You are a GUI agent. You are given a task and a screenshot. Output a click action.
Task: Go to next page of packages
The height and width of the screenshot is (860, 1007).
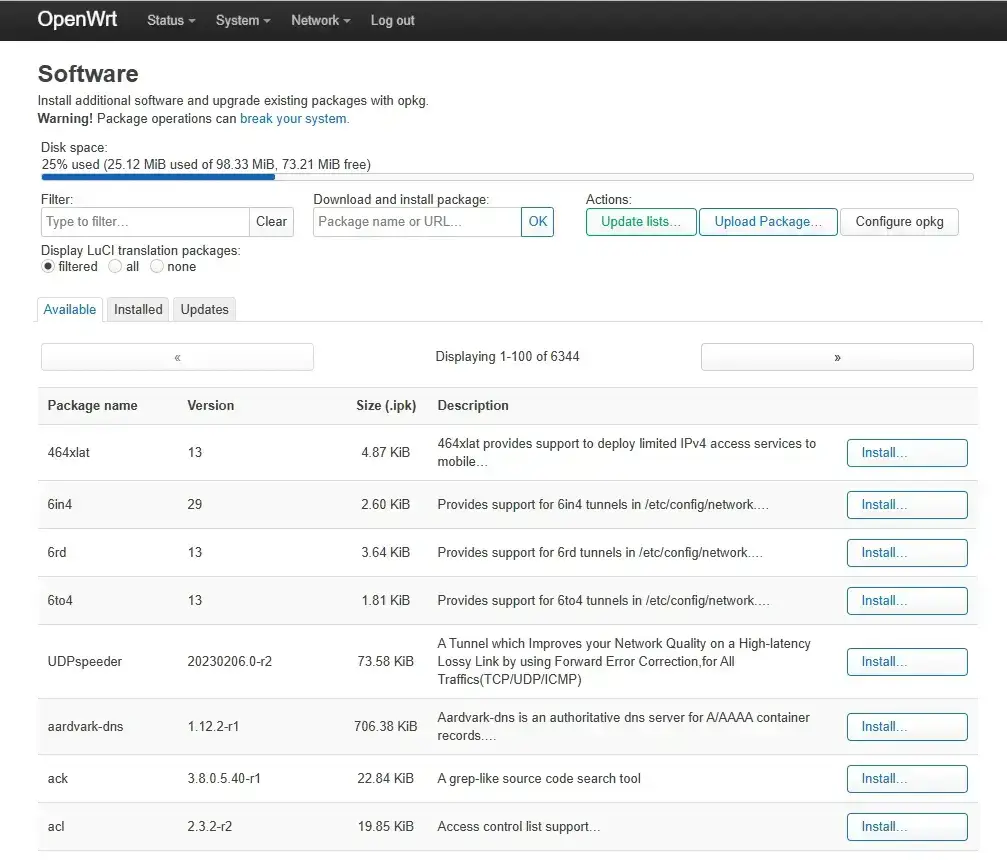pos(836,357)
